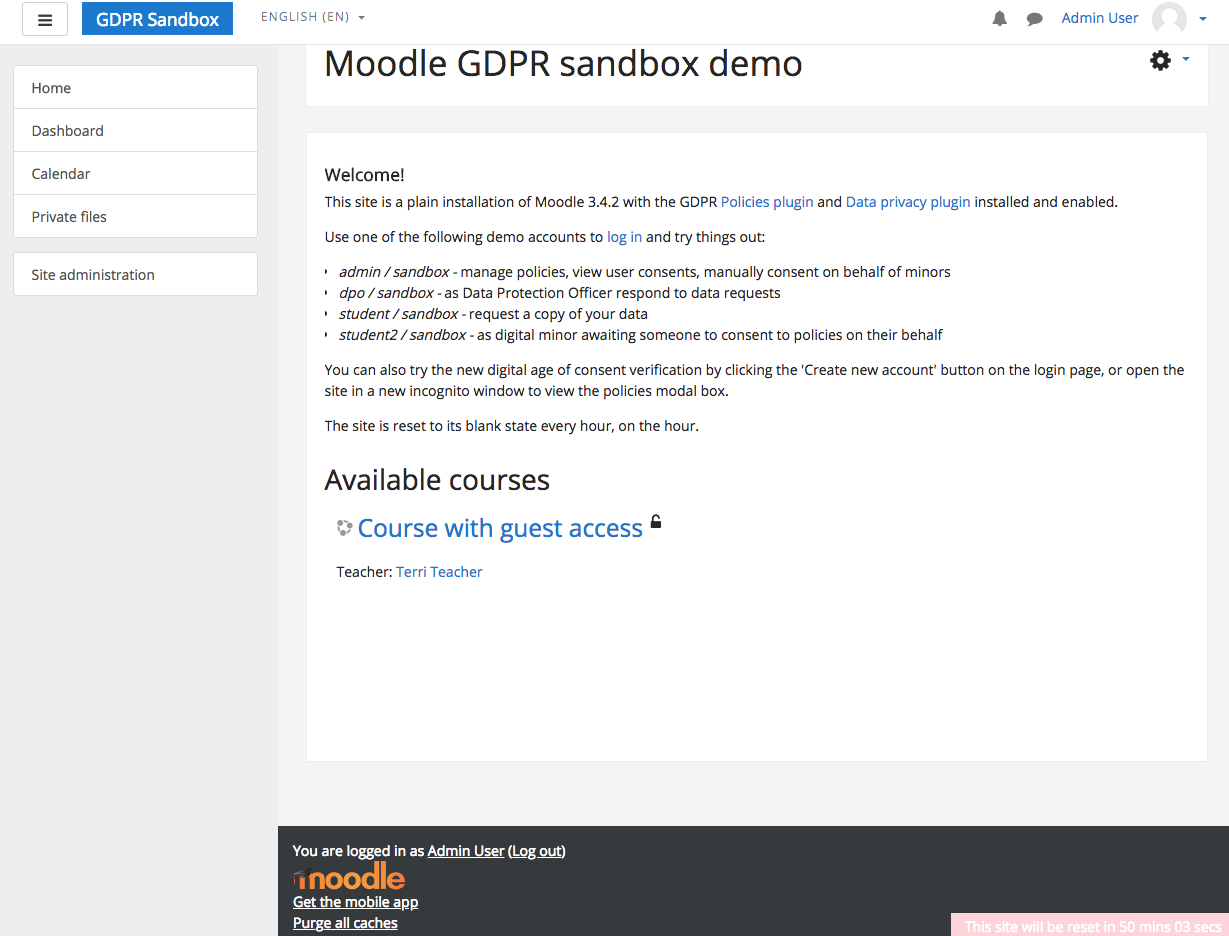Open the English (en) language dropdown

click(x=313, y=18)
